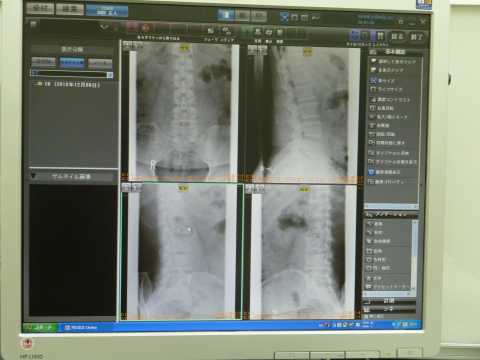The width and height of the screenshot is (480, 360).
Task: Toggle the first small overlay button on the top-left X-ray
Action: click(126, 45)
